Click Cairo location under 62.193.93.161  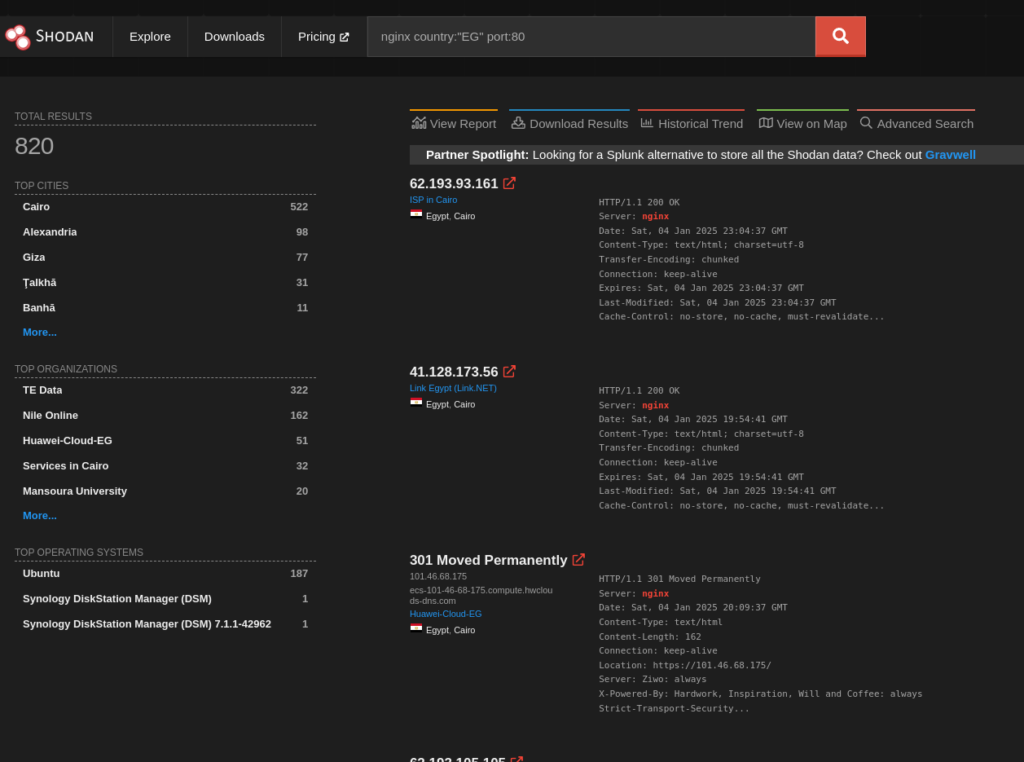[464, 216]
